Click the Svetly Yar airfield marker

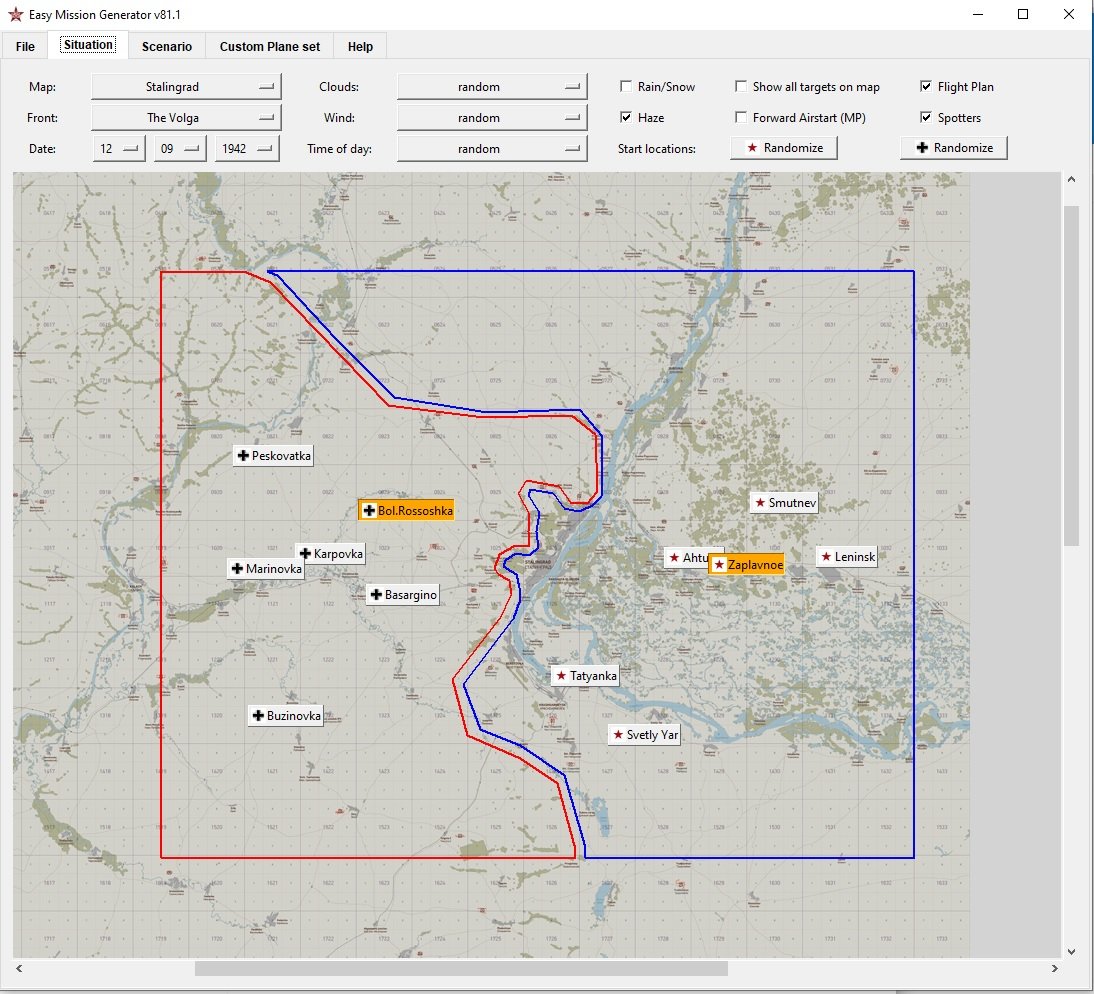coord(644,735)
